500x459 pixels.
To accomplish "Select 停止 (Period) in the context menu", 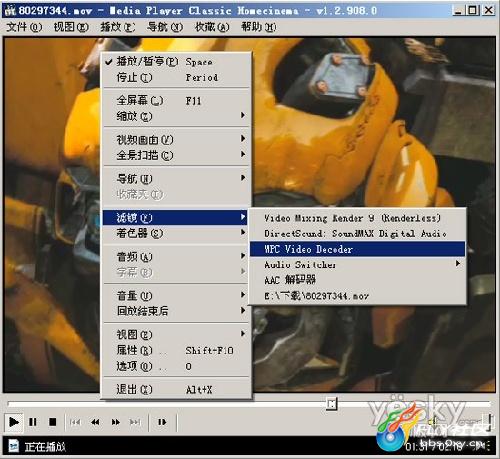I will 176,77.
